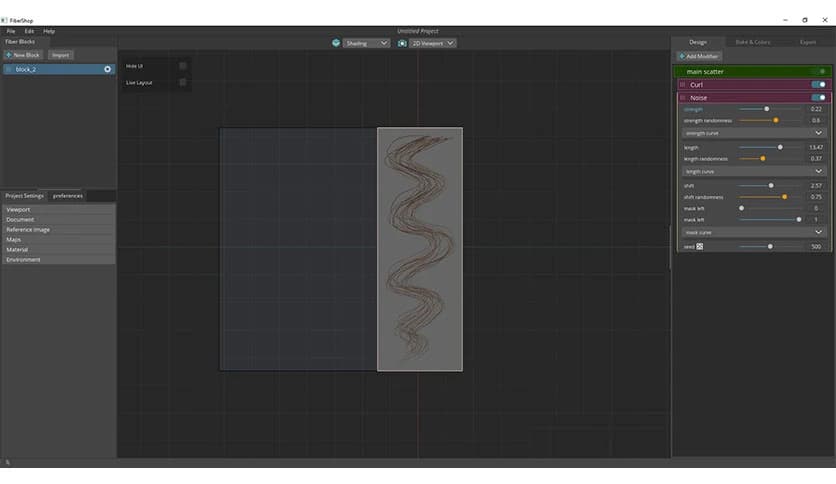This screenshot has width=836, height=484.
Task: Click the visibility icon on block_2
Action: click(107, 69)
